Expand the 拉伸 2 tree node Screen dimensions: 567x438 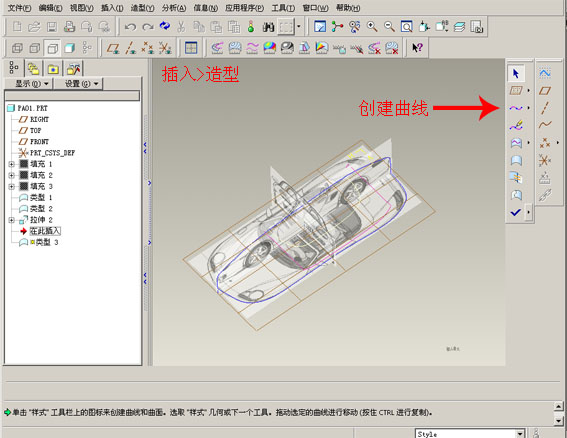click(11, 220)
